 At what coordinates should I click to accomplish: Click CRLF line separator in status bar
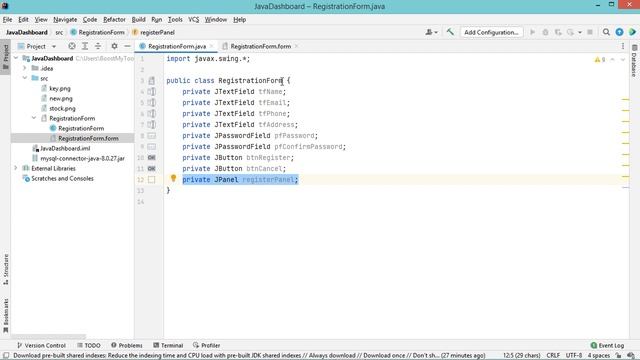(x=553, y=356)
